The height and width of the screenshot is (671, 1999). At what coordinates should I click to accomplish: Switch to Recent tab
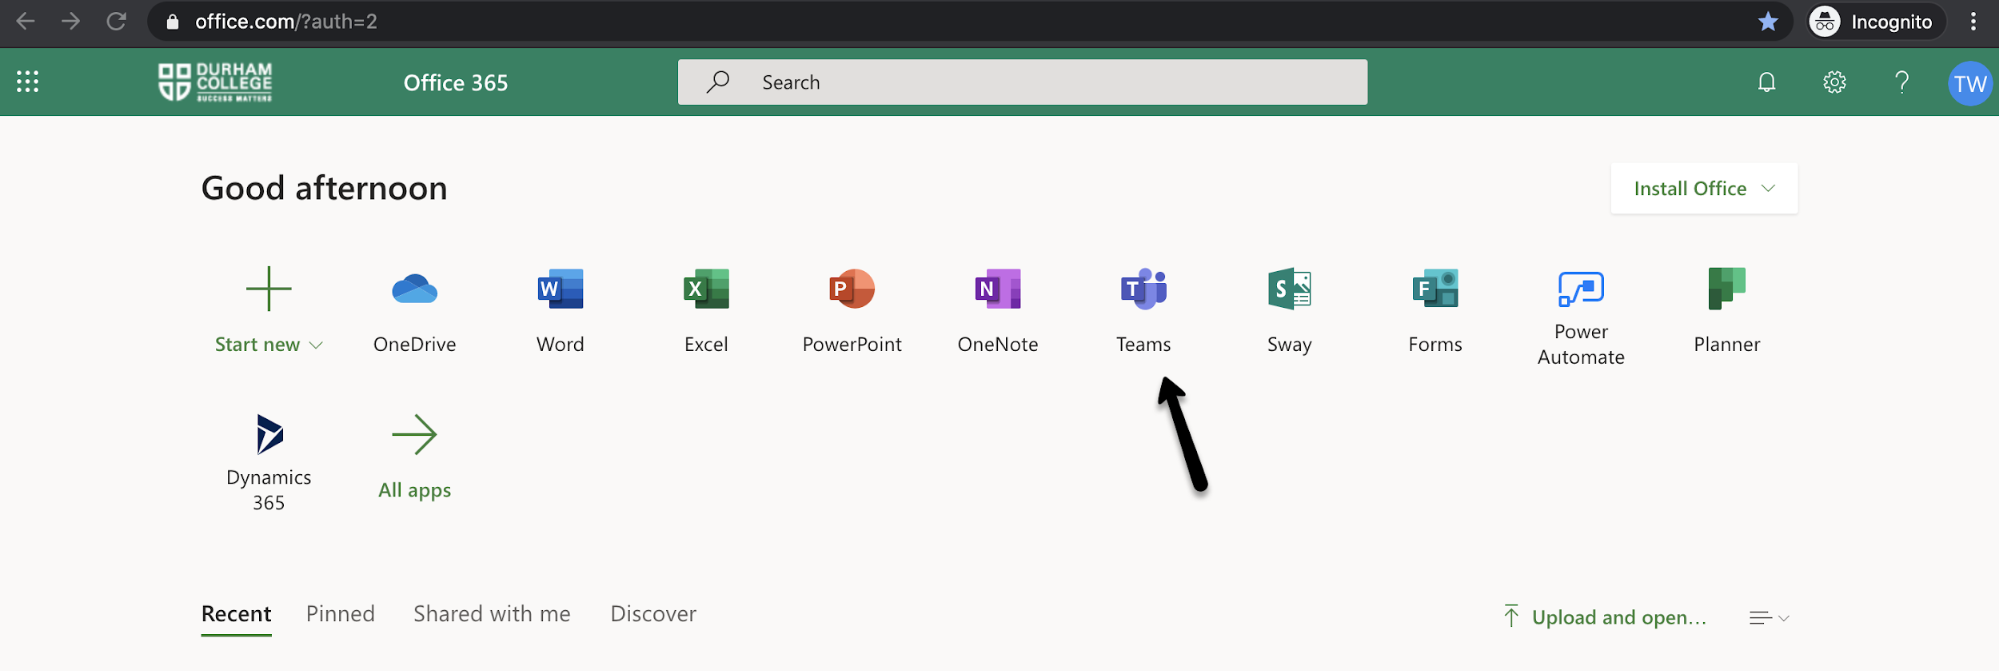(x=236, y=614)
